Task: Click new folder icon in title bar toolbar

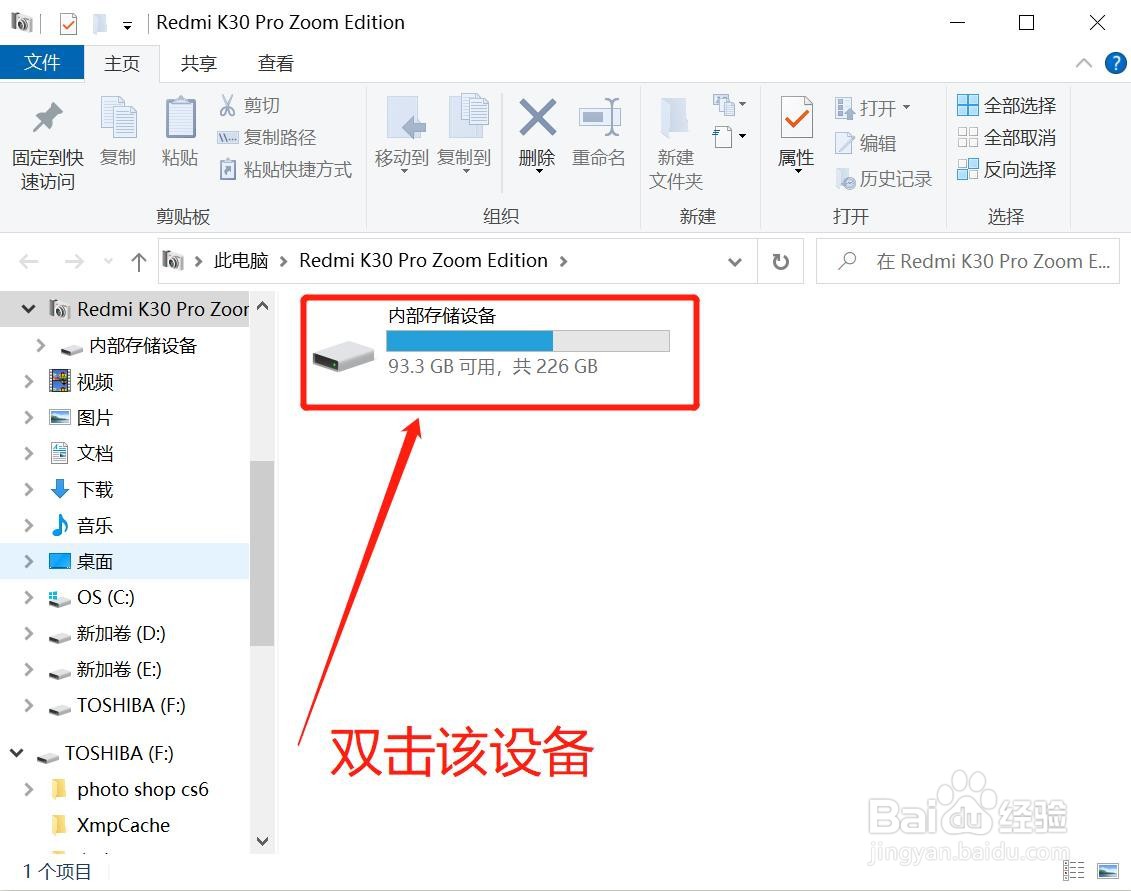Action: 100,24
